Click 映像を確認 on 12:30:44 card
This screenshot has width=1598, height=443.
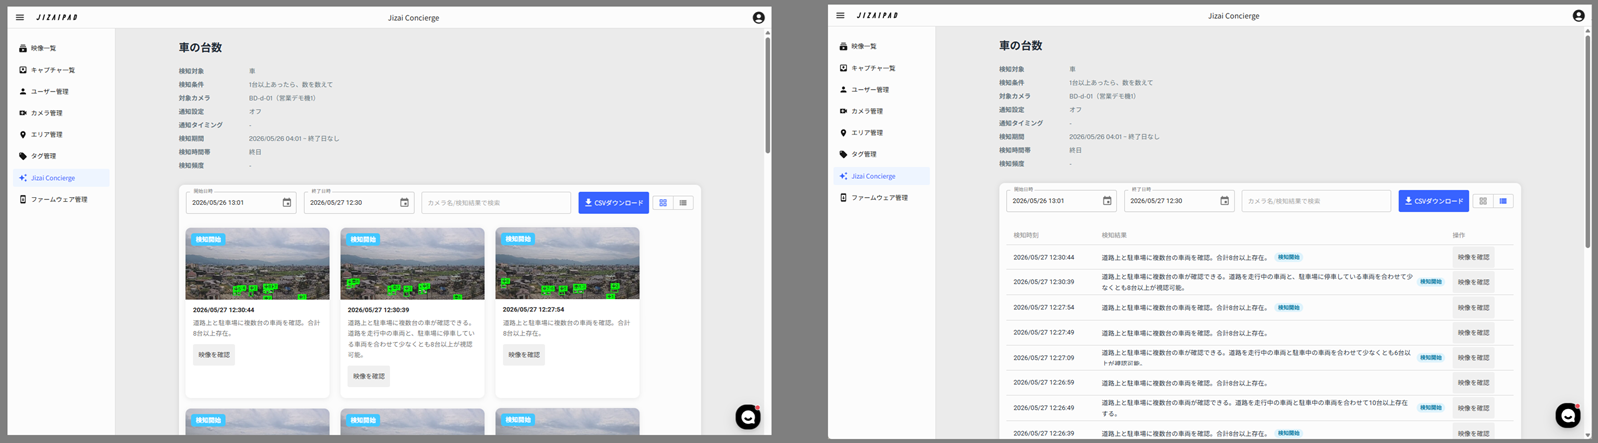[x=214, y=355]
